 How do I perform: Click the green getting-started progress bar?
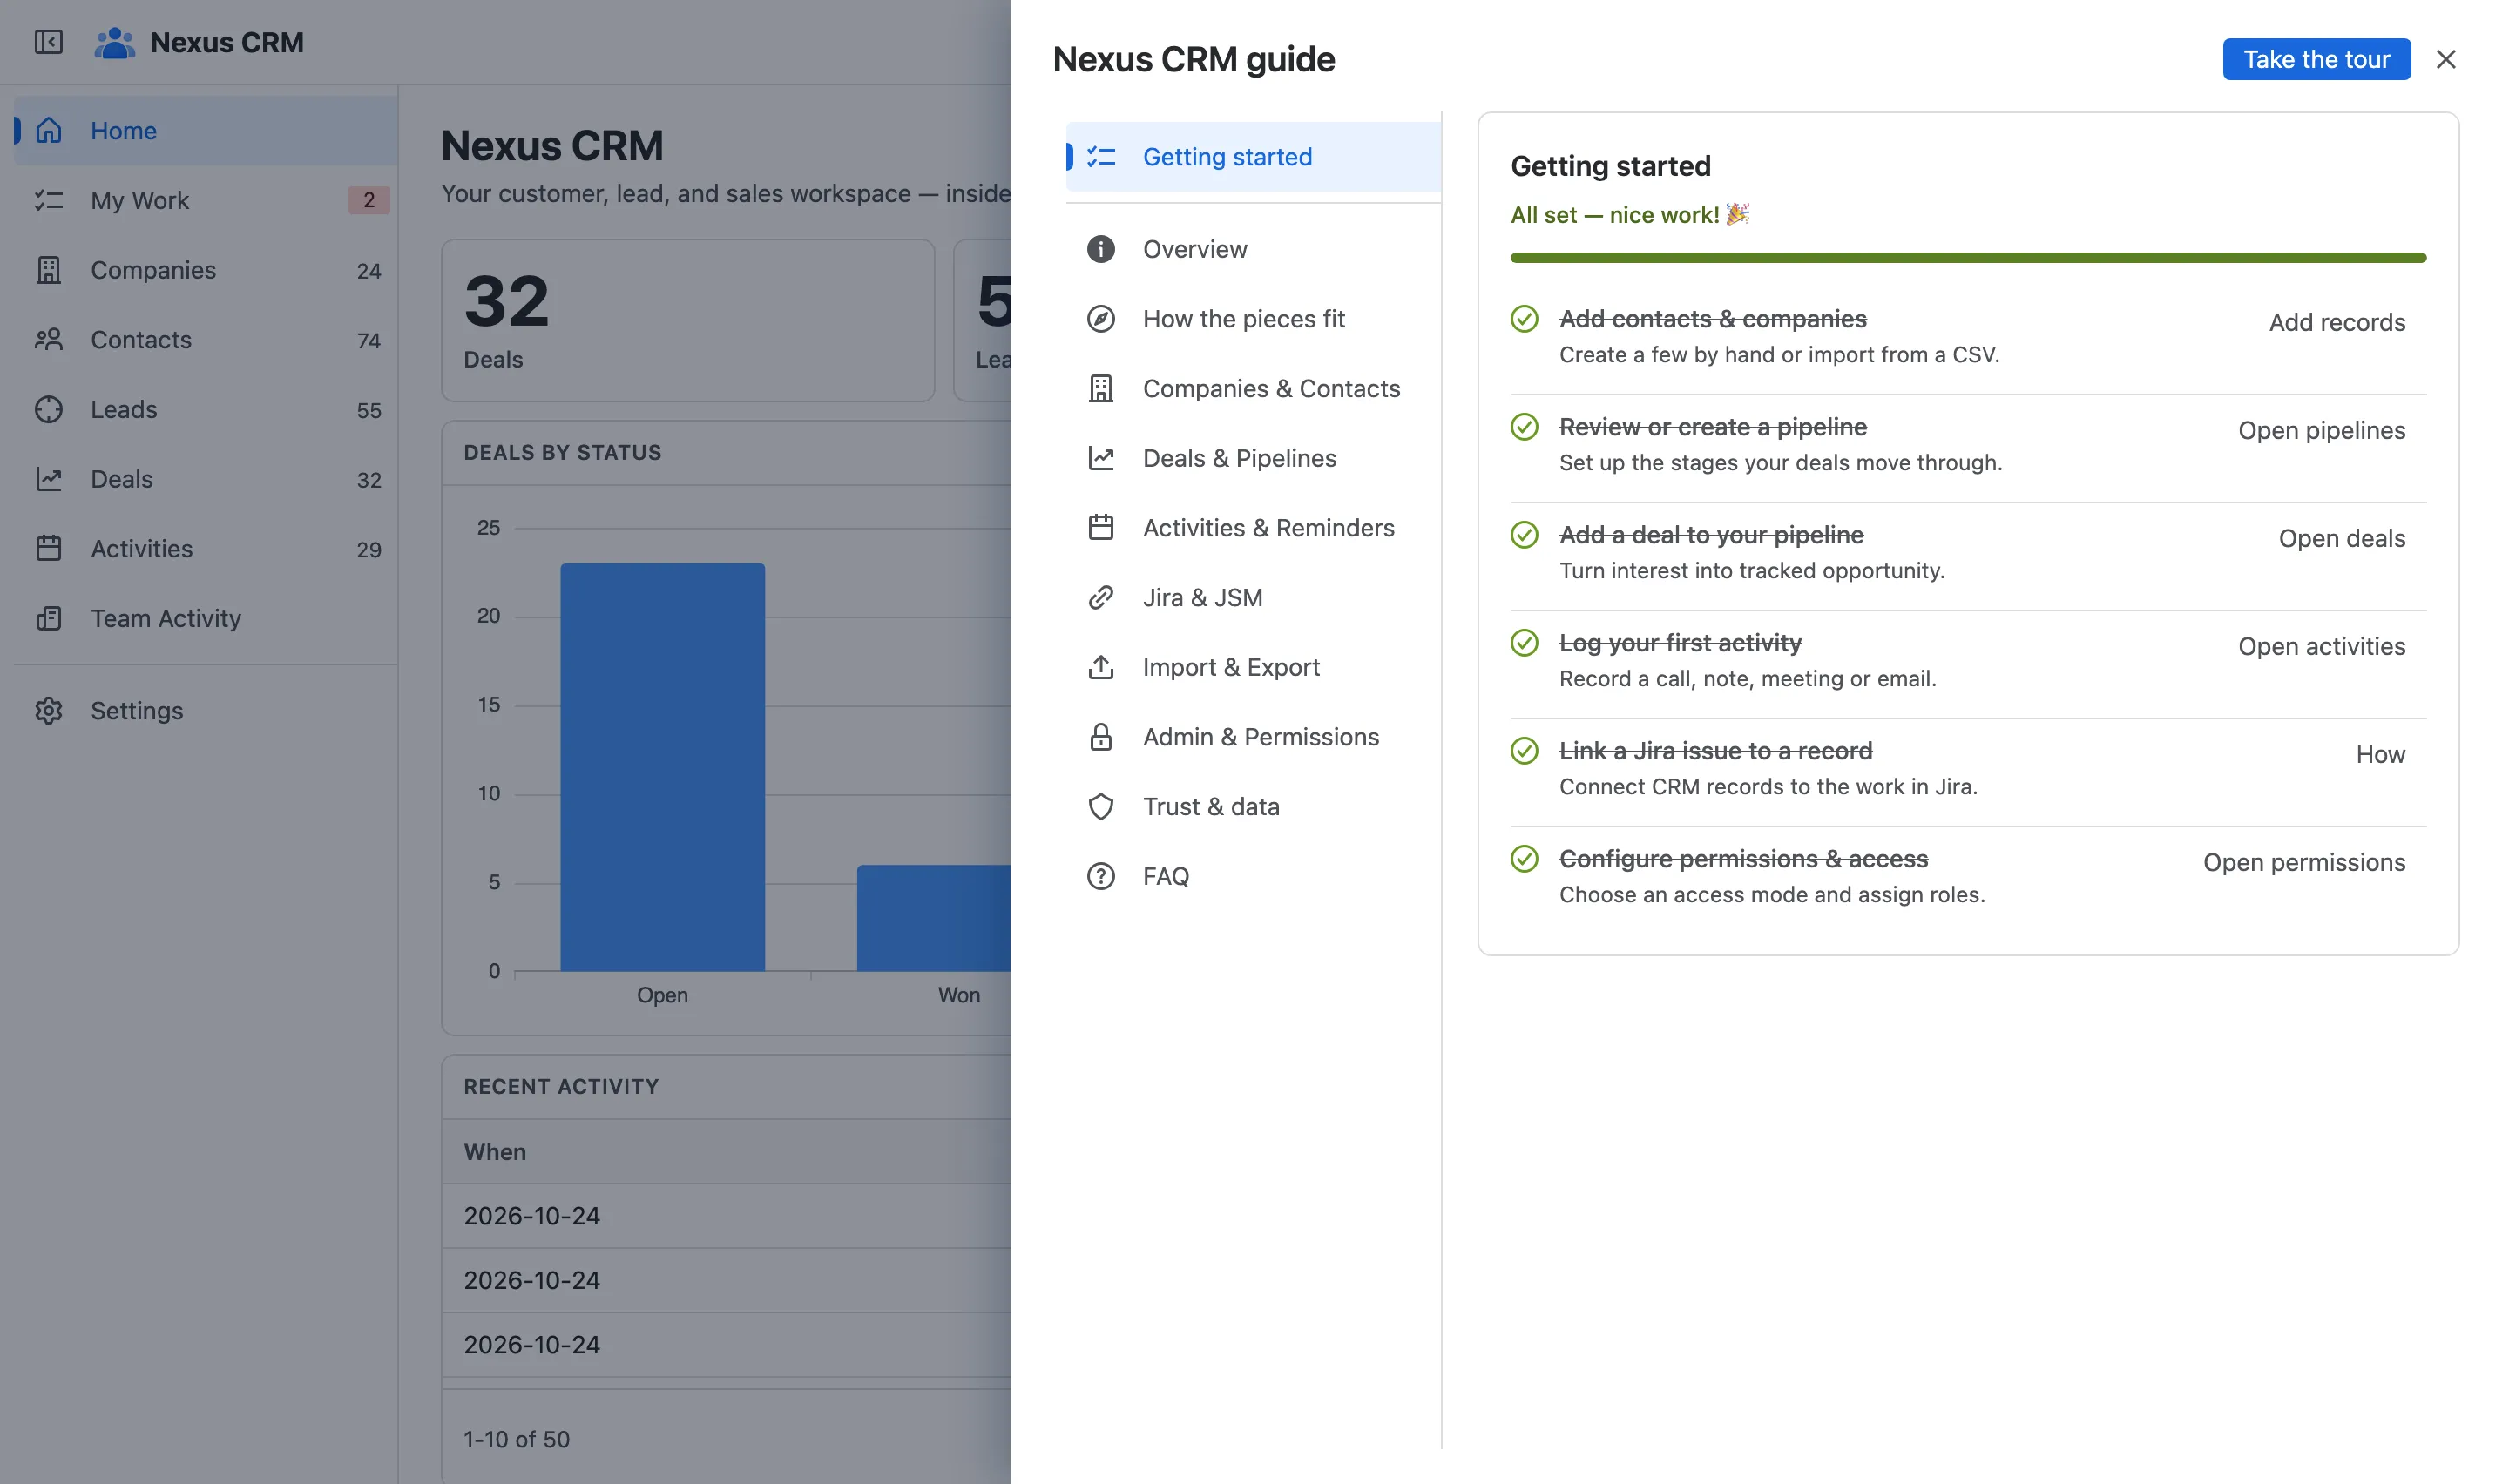tap(1968, 258)
